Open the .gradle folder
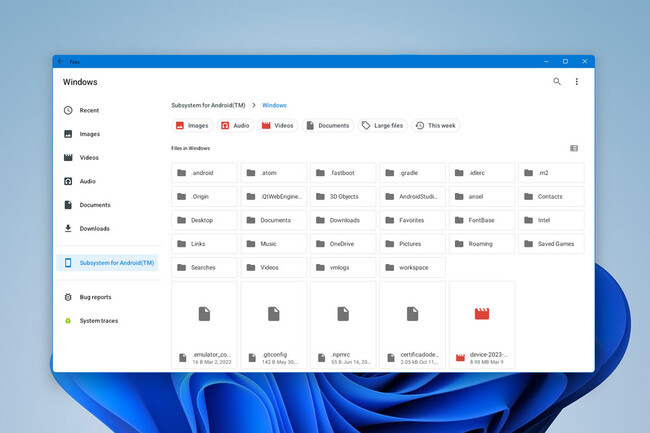Image resolution: width=650 pixels, height=433 pixels. coord(412,173)
